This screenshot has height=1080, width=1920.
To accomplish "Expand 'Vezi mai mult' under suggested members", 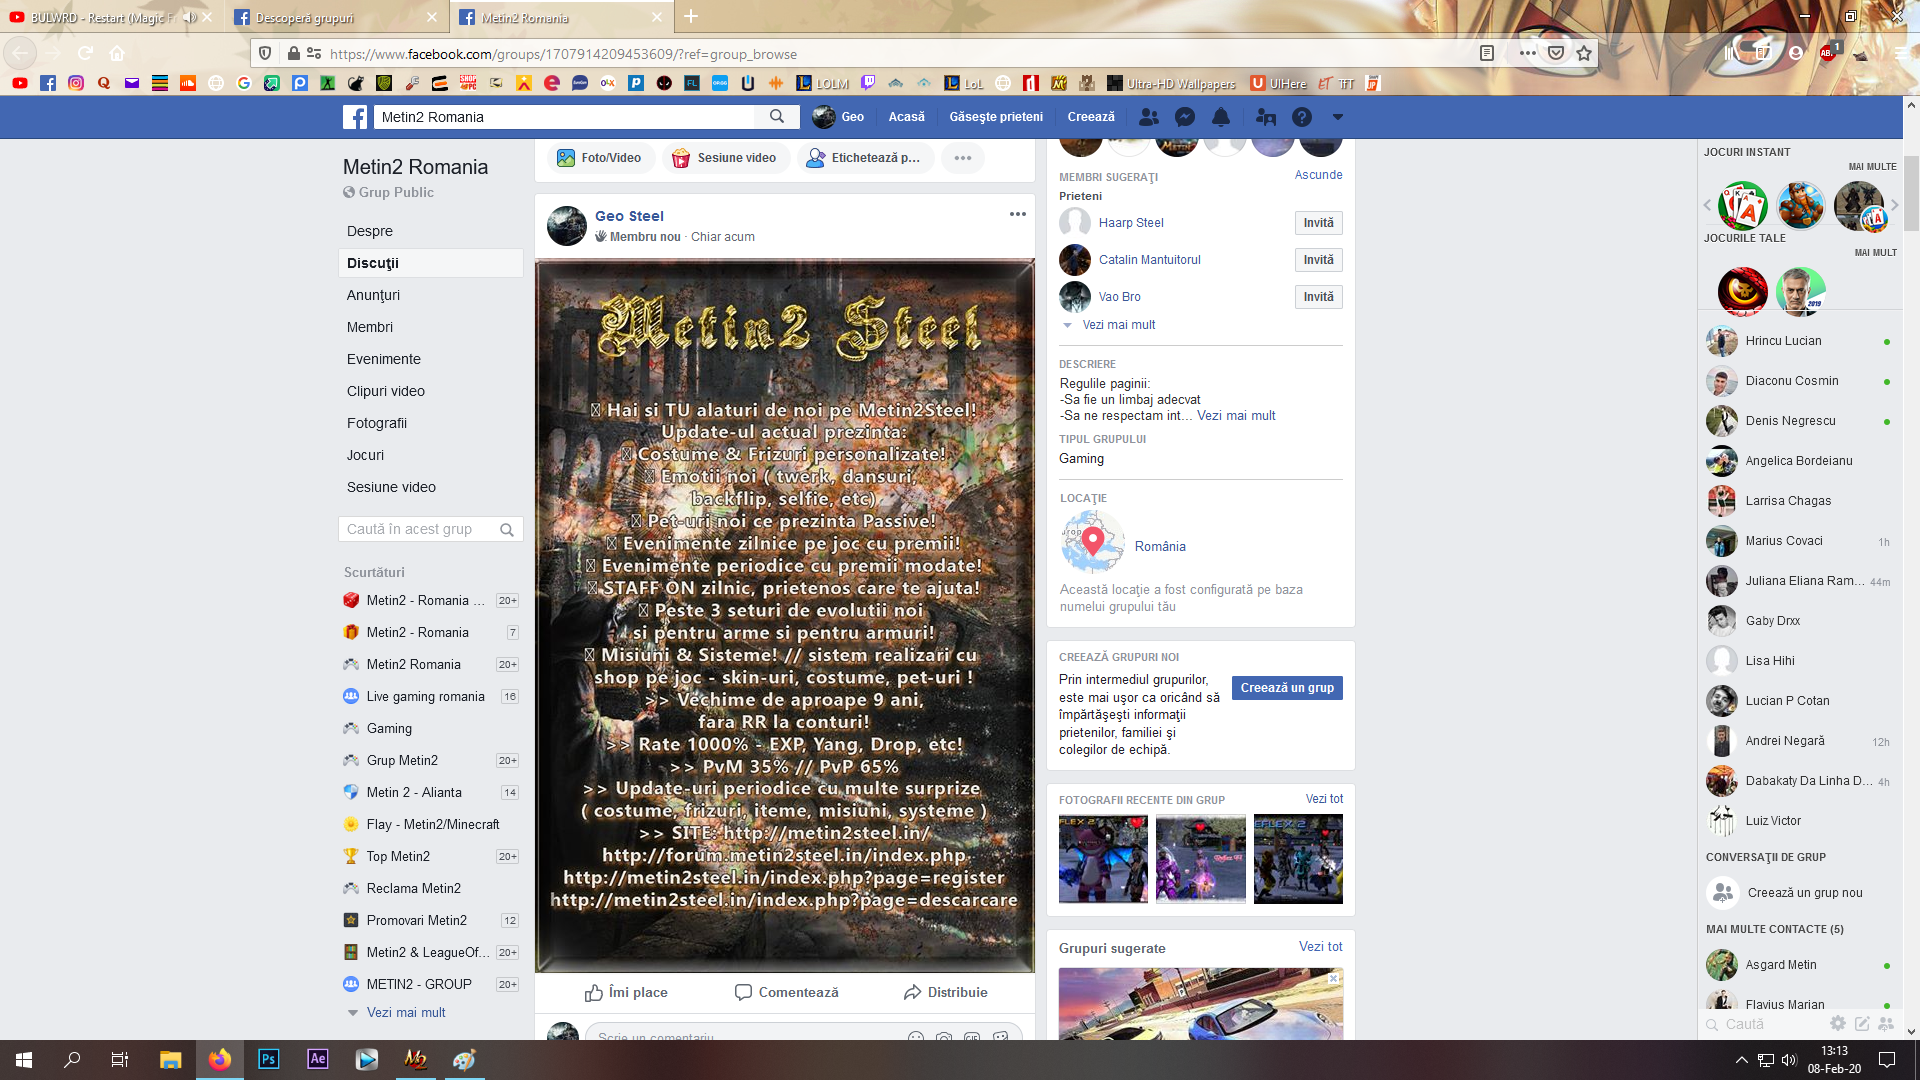I will coord(1118,325).
